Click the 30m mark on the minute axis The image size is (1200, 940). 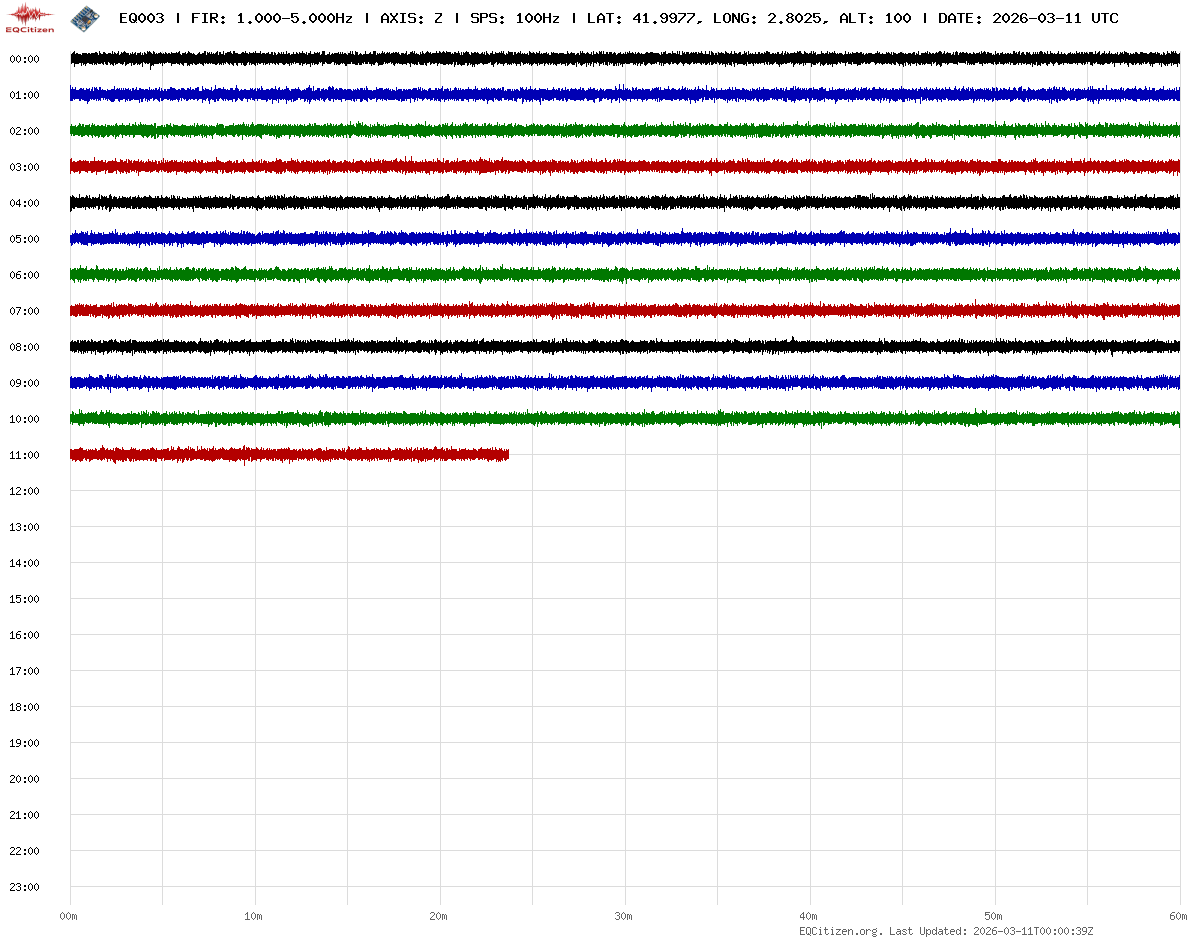pos(624,916)
